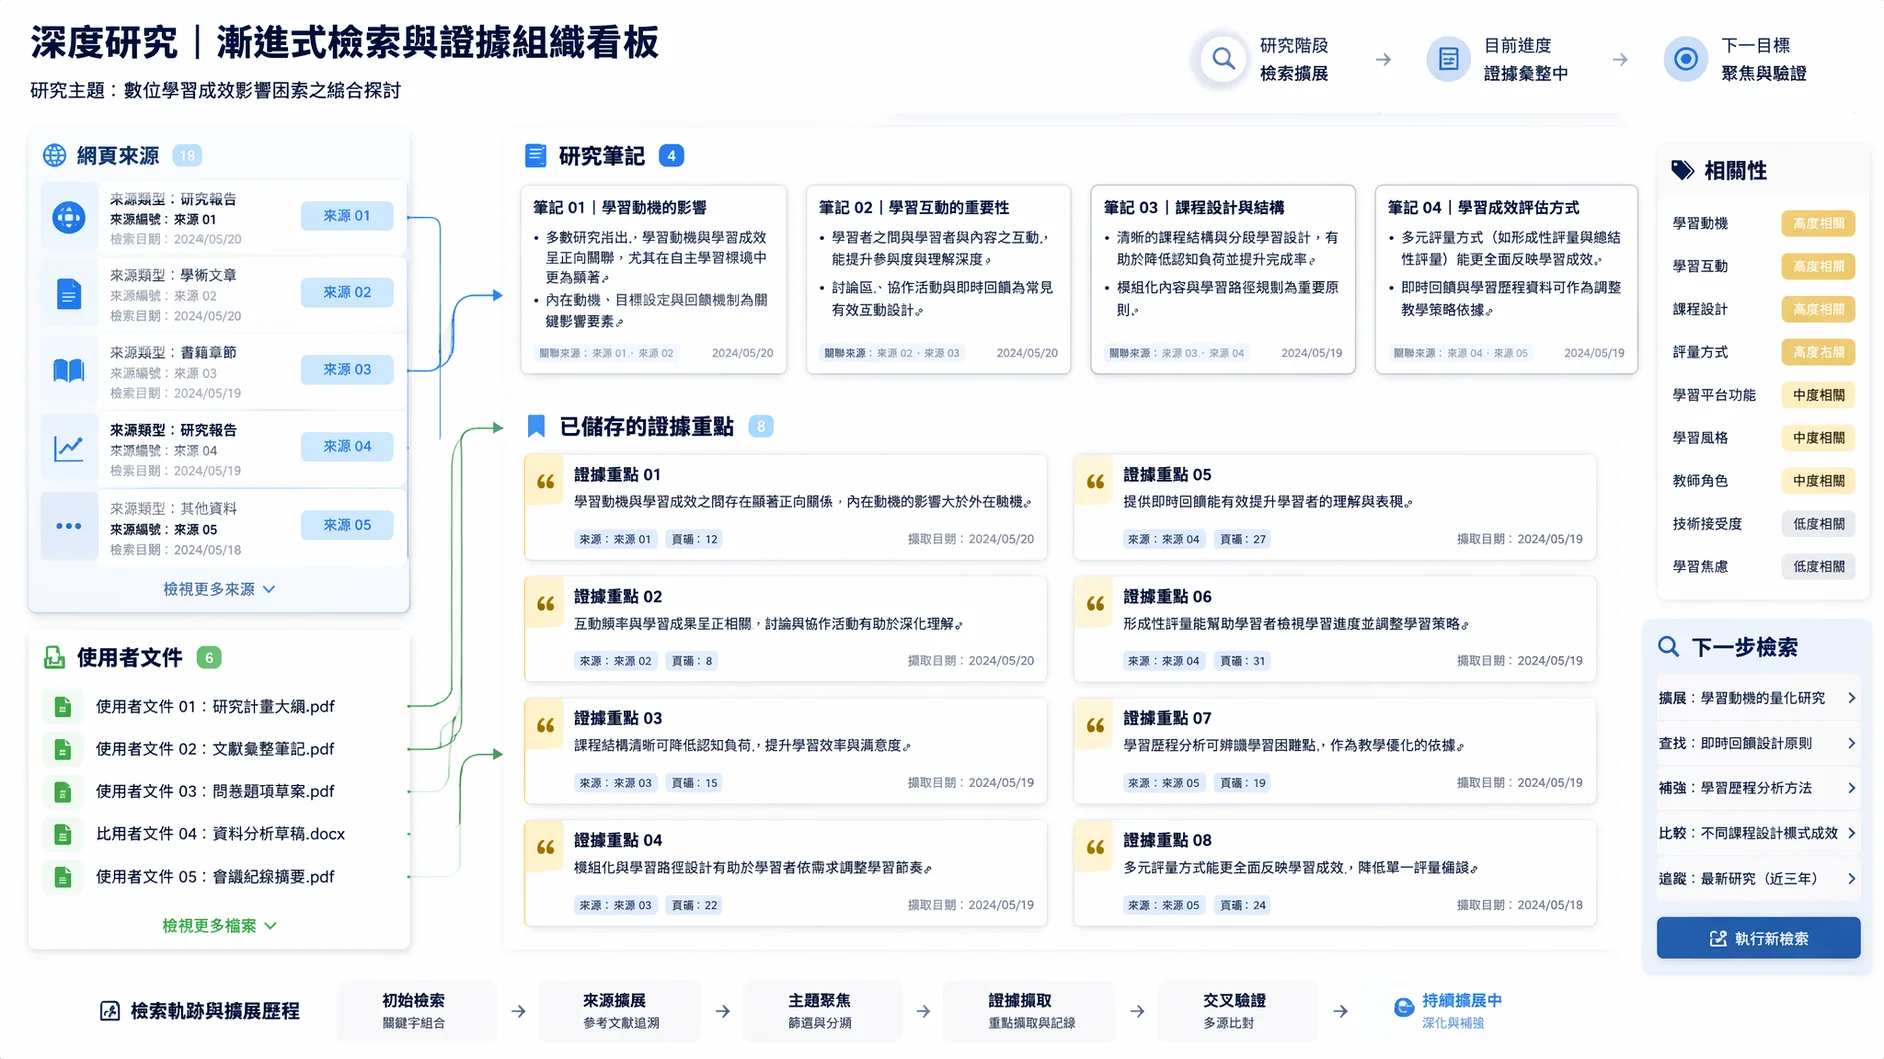Click the current progress document icon
The image size is (1884, 1059).
[1448, 59]
